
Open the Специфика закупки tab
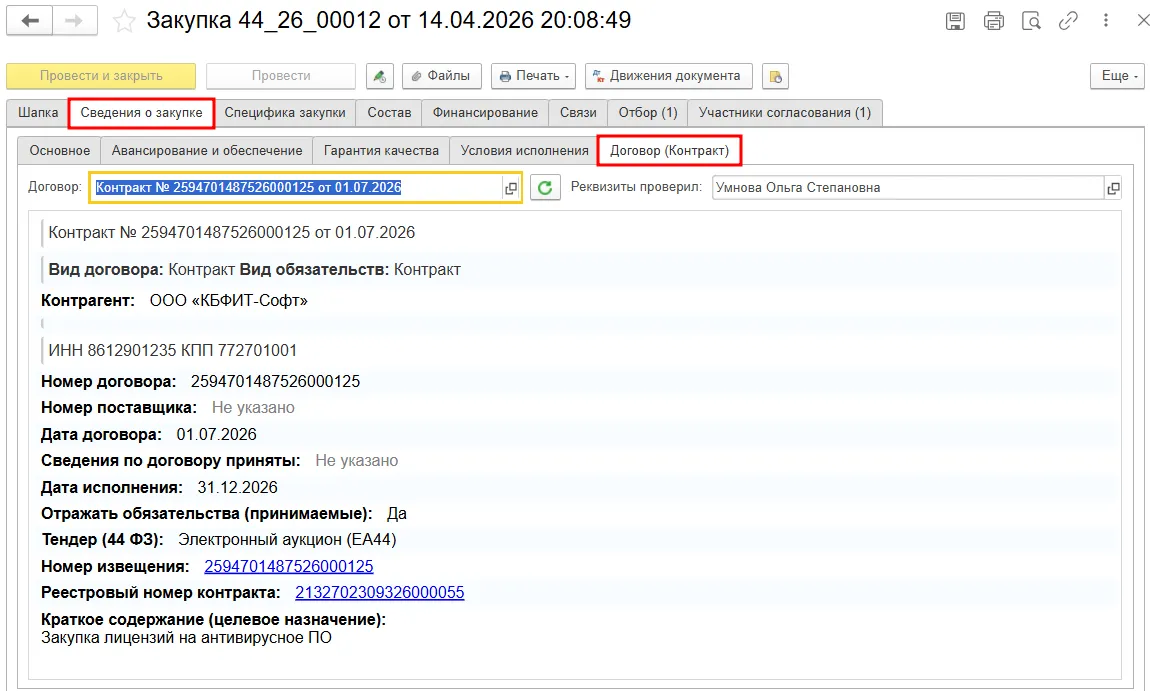tap(285, 113)
